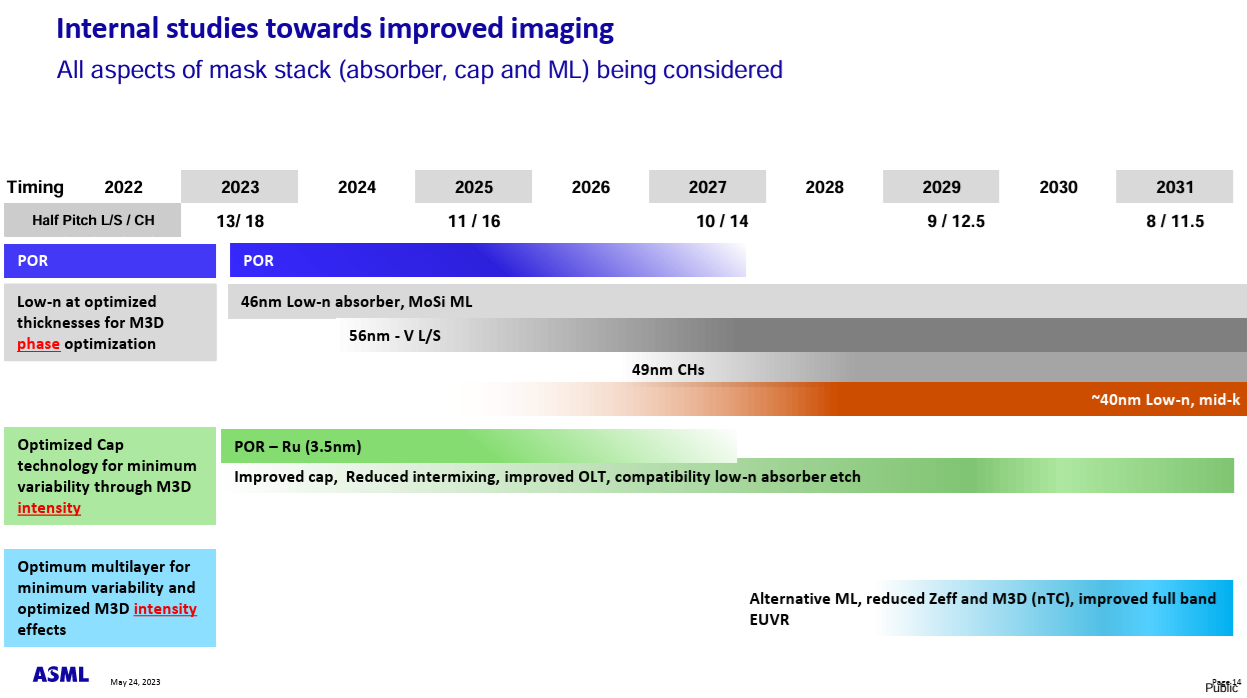Click the 2031 year box
The height and width of the screenshot is (698, 1247).
coord(1175,187)
